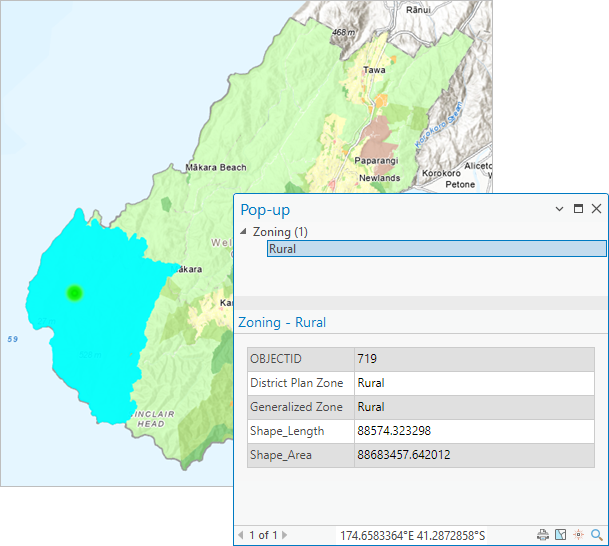The height and width of the screenshot is (546, 609).
Task: Click the coordinates readout in pop-up footer
Action: click(x=412, y=535)
